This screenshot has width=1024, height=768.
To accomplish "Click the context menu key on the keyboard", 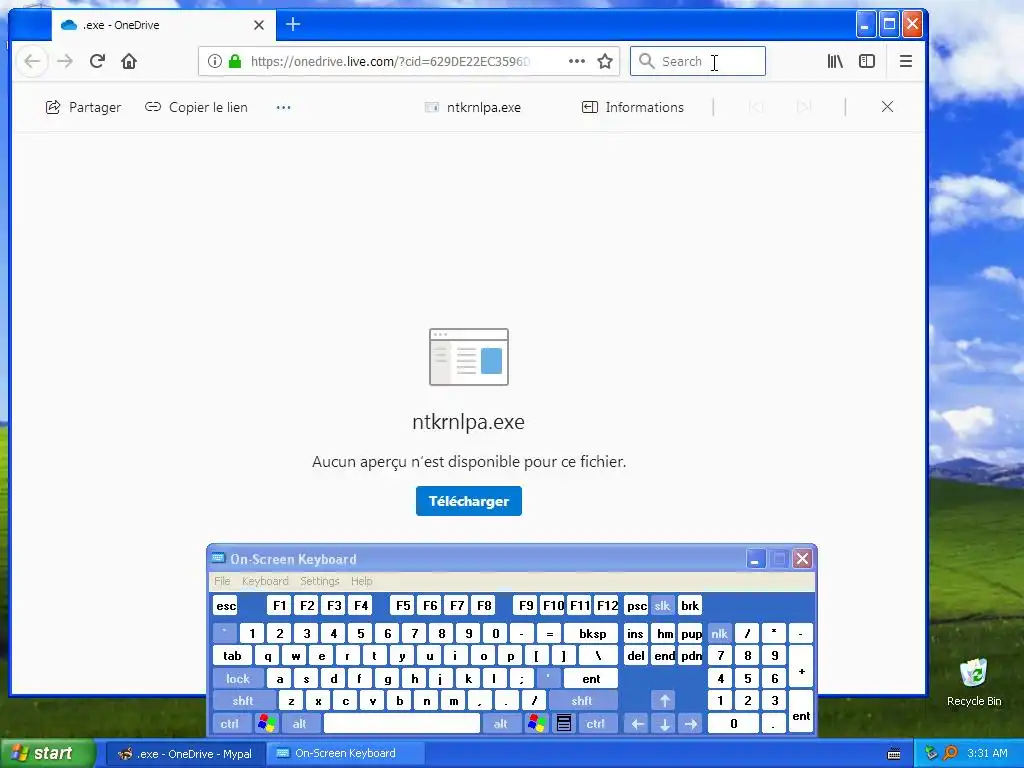I will click(564, 724).
